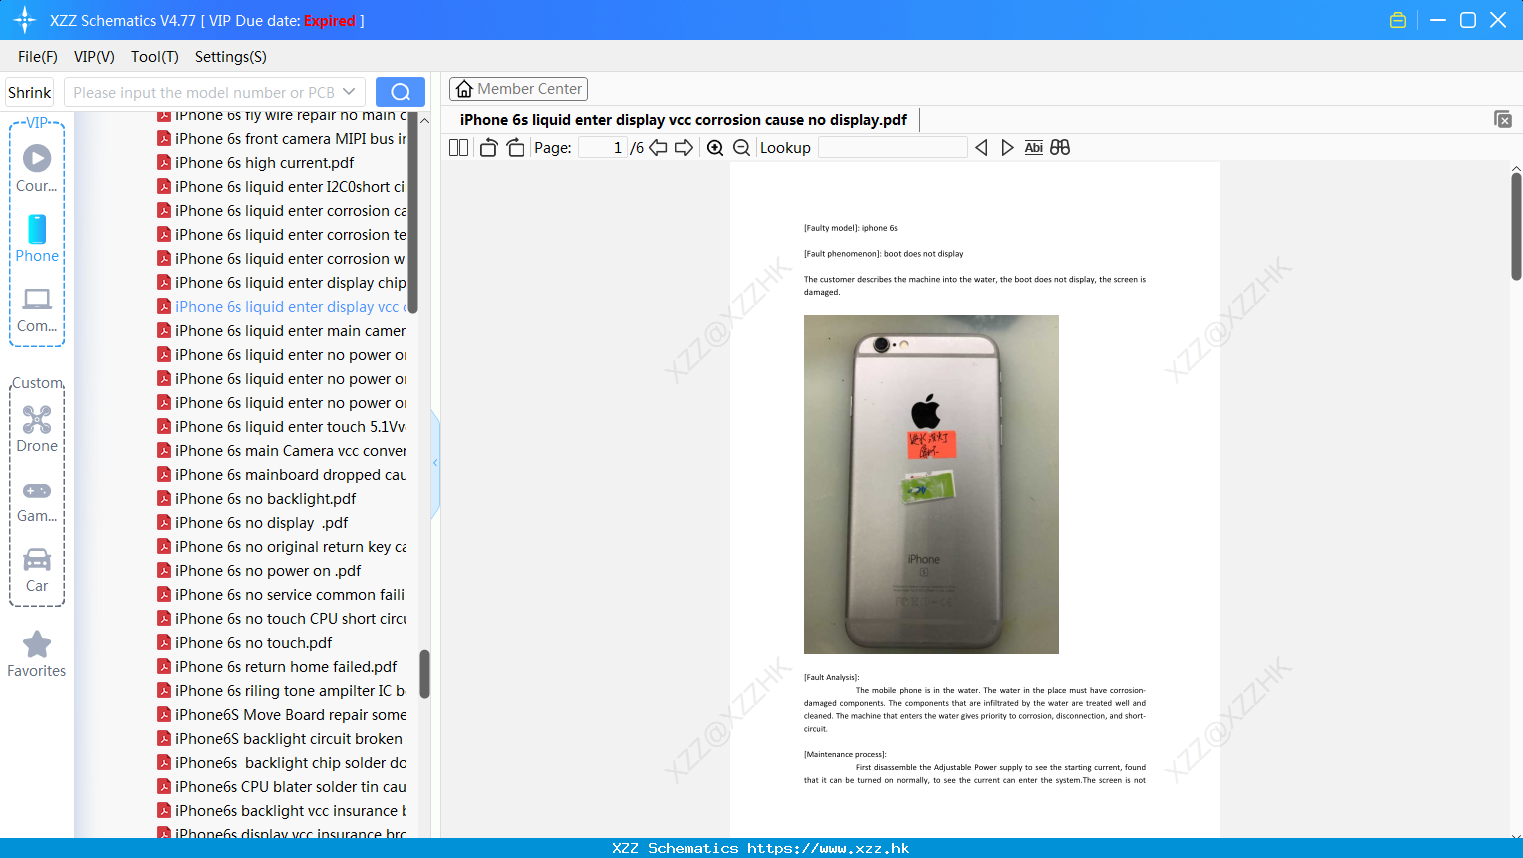Open the VIP(V) menu
The height and width of the screenshot is (858, 1523).
94,57
